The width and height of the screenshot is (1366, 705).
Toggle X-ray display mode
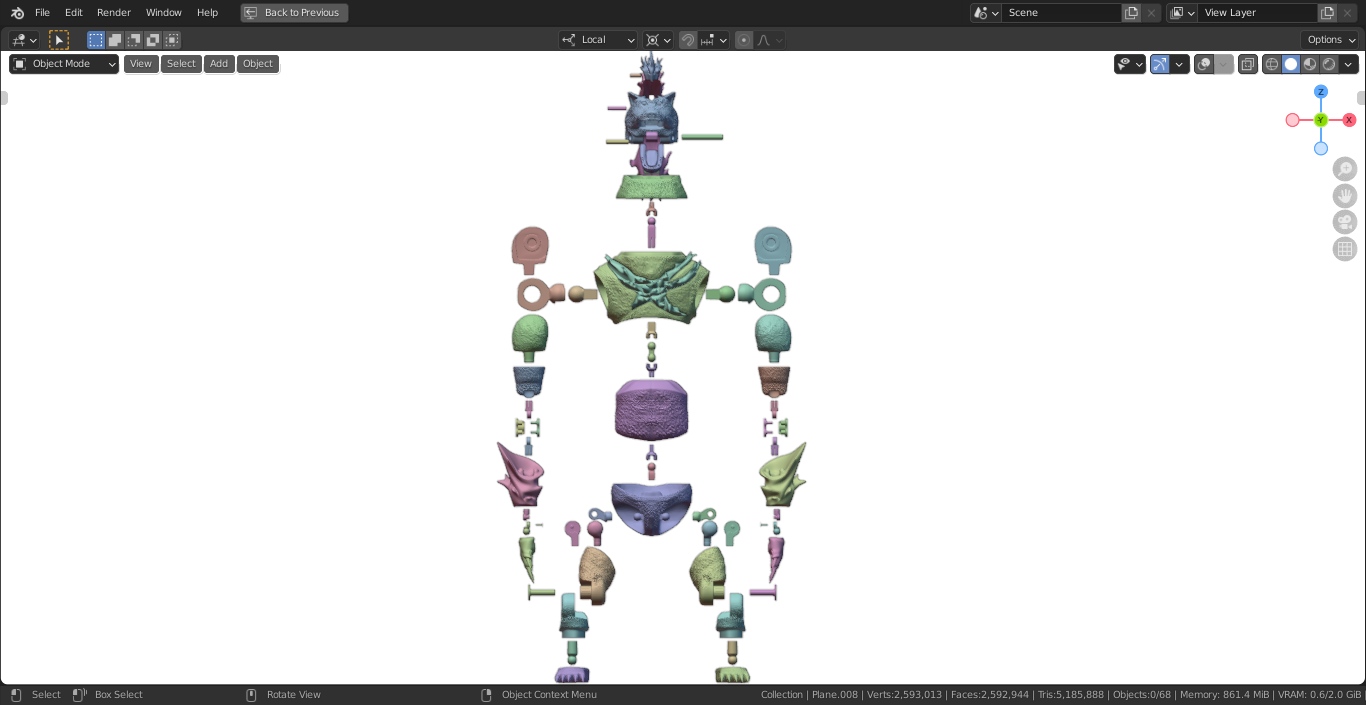click(x=1248, y=64)
